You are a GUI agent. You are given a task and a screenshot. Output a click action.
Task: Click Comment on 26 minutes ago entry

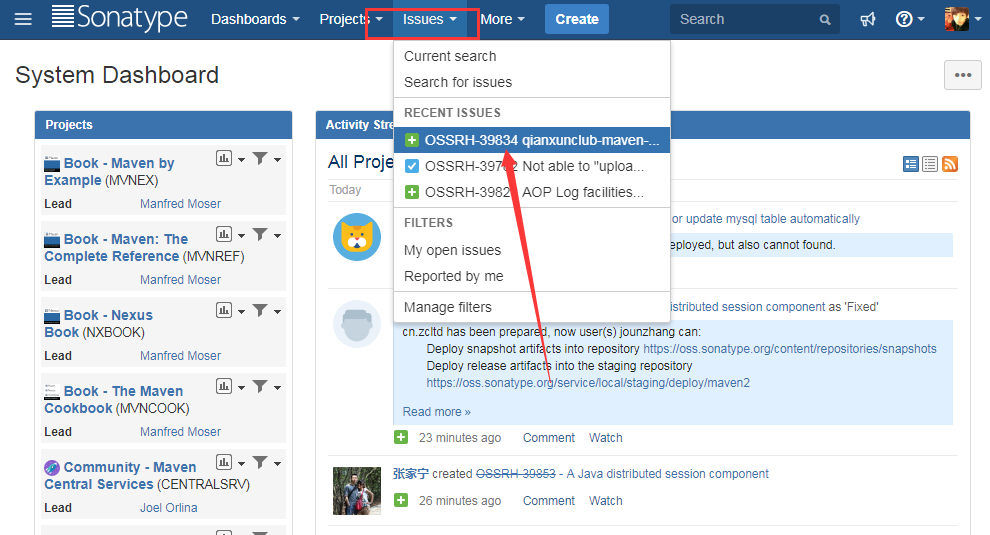click(x=549, y=501)
